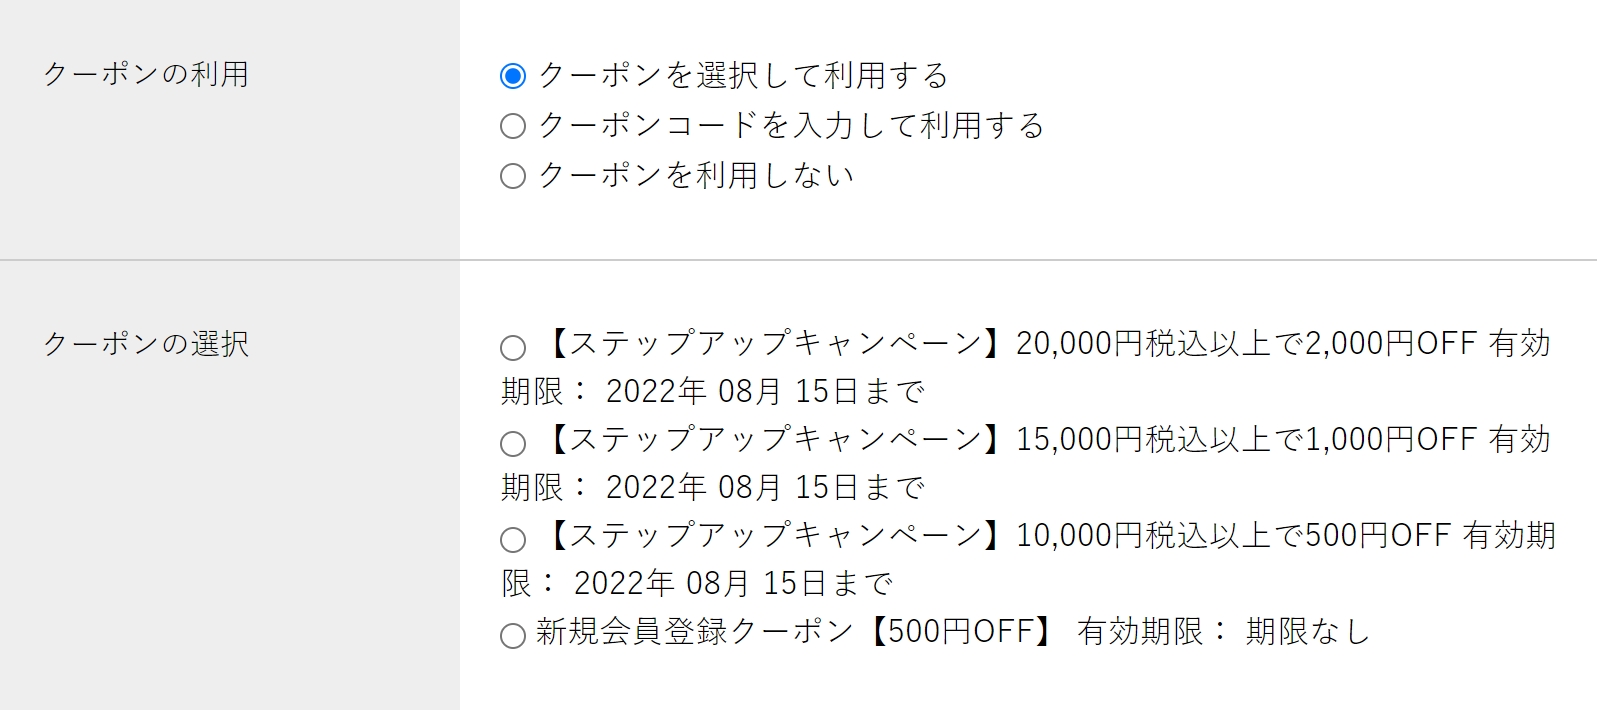The image size is (1597, 710).
Task: Select the 'クーポンを選択して利用する' radio button
Action: [513, 76]
